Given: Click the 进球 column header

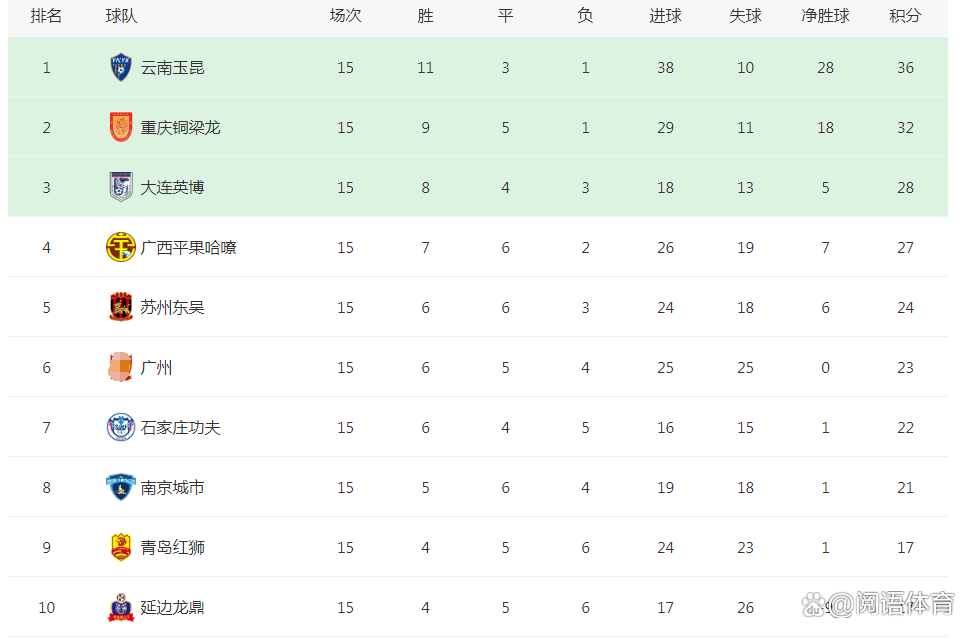Looking at the screenshot, I should point(665,16).
